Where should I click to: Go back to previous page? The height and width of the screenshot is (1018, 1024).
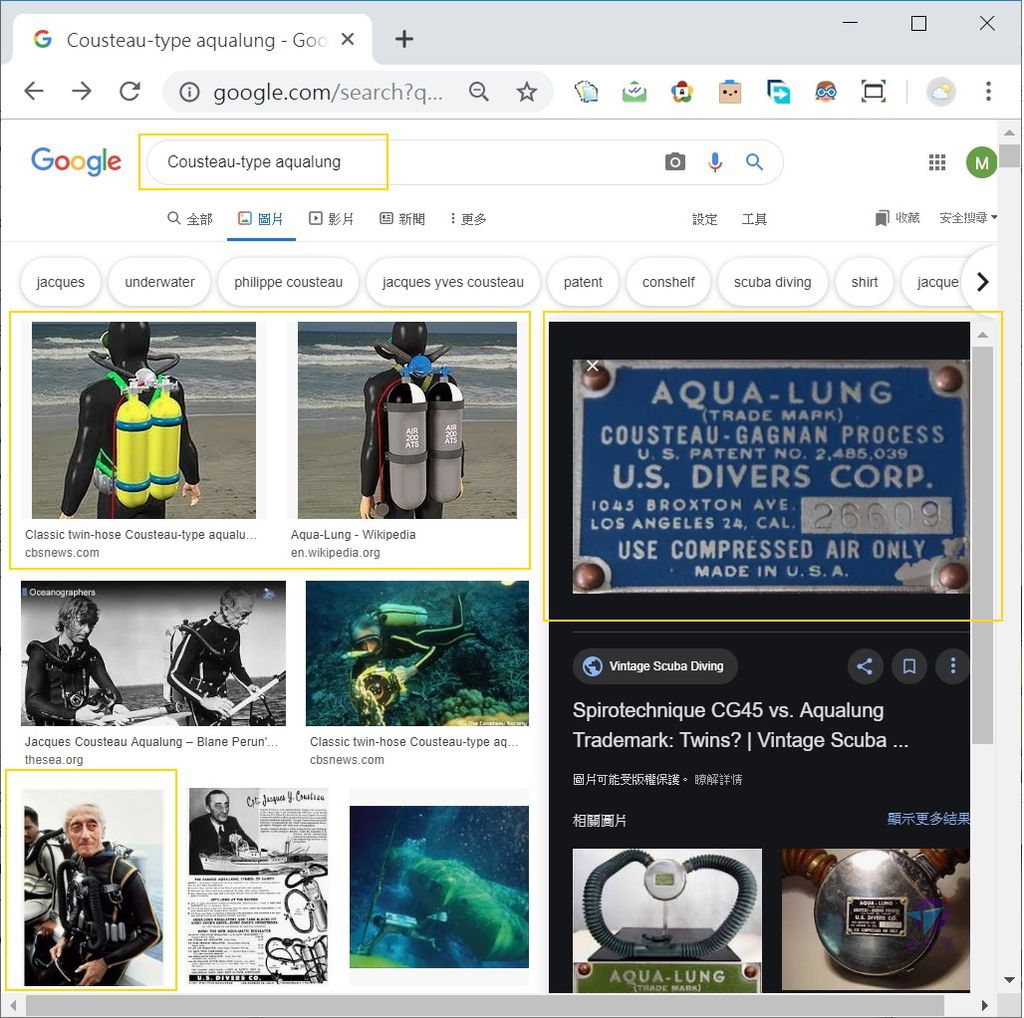[x=33, y=91]
